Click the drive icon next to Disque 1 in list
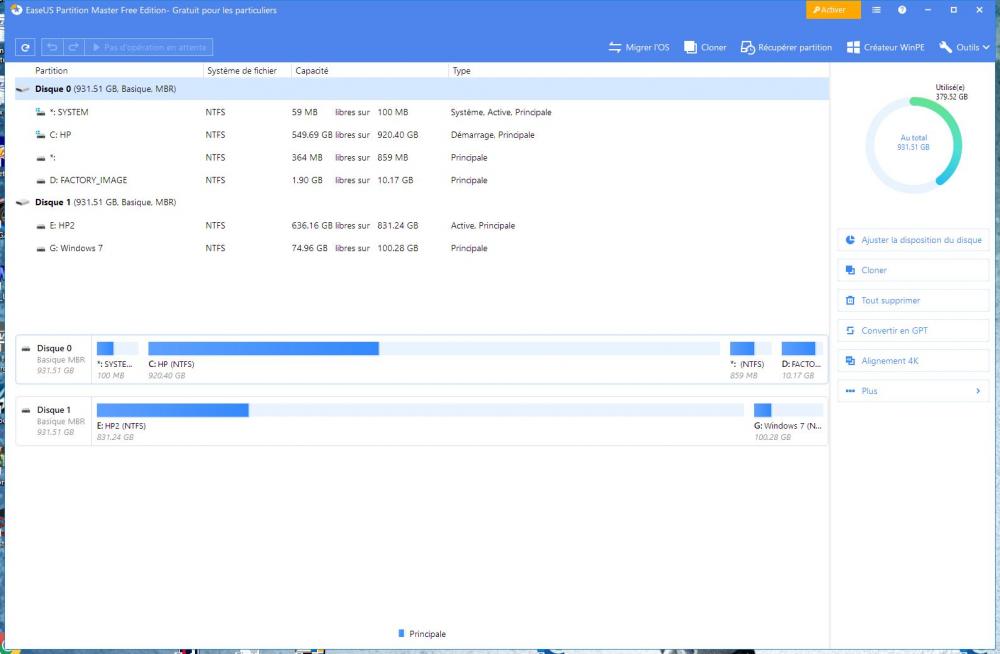This screenshot has width=1000, height=654. pyautogui.click(x=23, y=202)
